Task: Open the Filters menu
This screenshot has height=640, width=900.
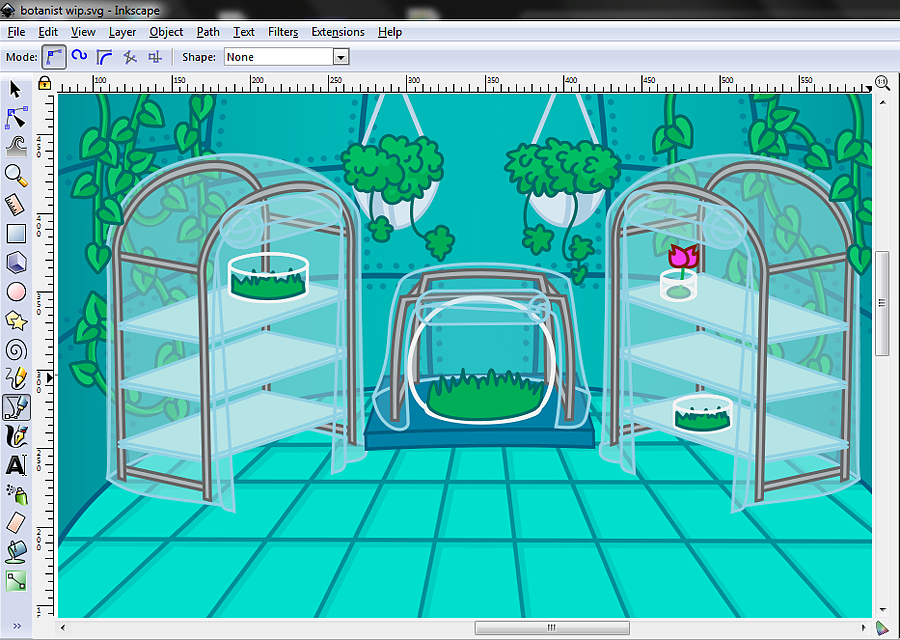Action: click(x=282, y=32)
